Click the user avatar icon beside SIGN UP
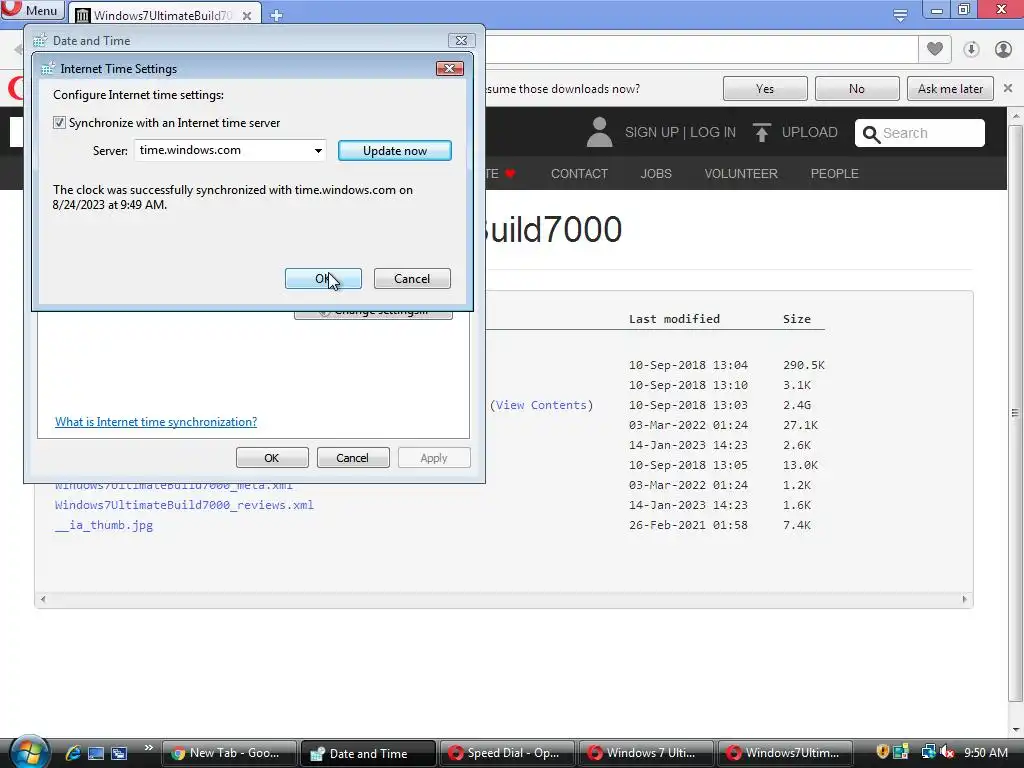1024x768 pixels. pyautogui.click(x=599, y=132)
